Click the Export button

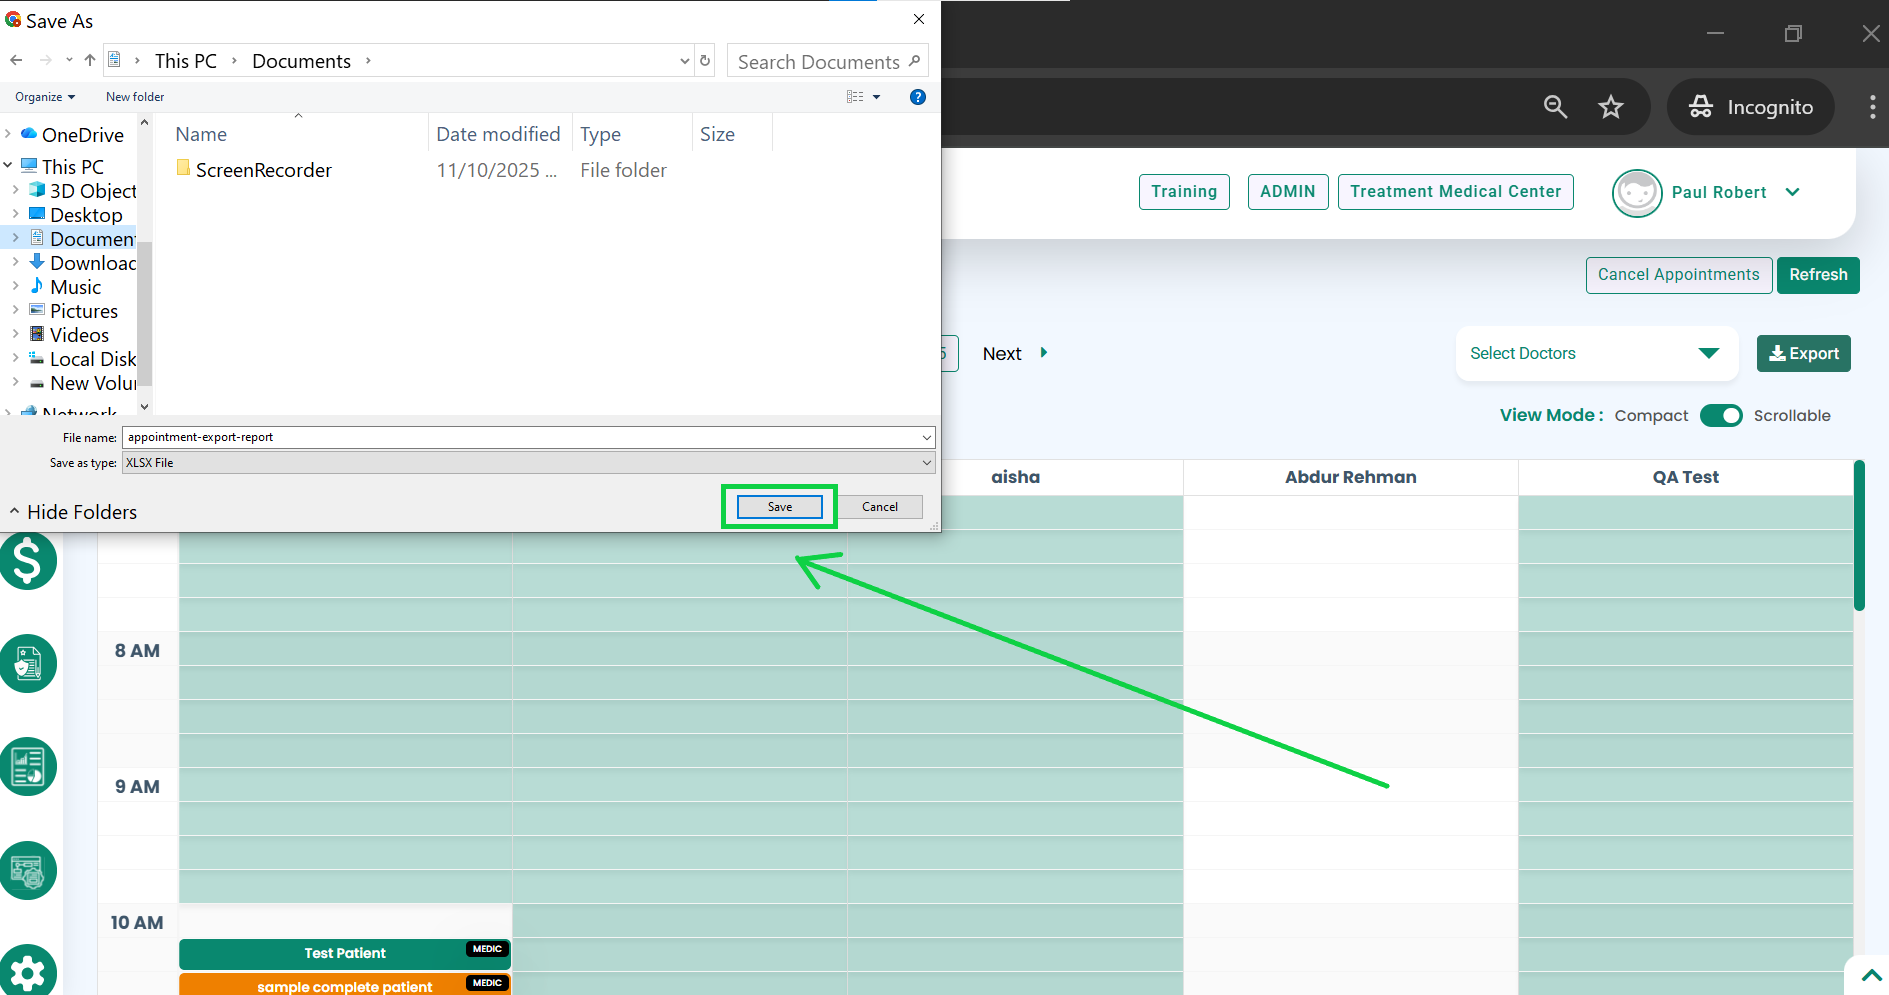point(1803,353)
